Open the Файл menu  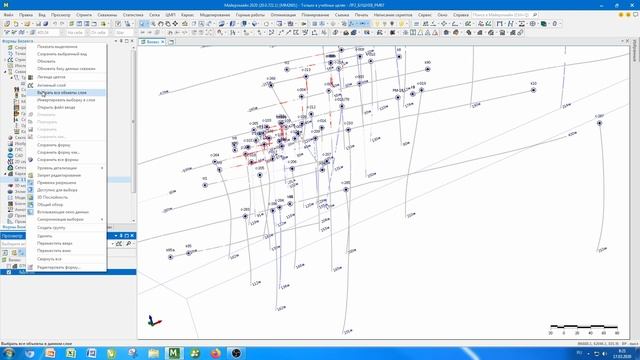click(x=8, y=15)
